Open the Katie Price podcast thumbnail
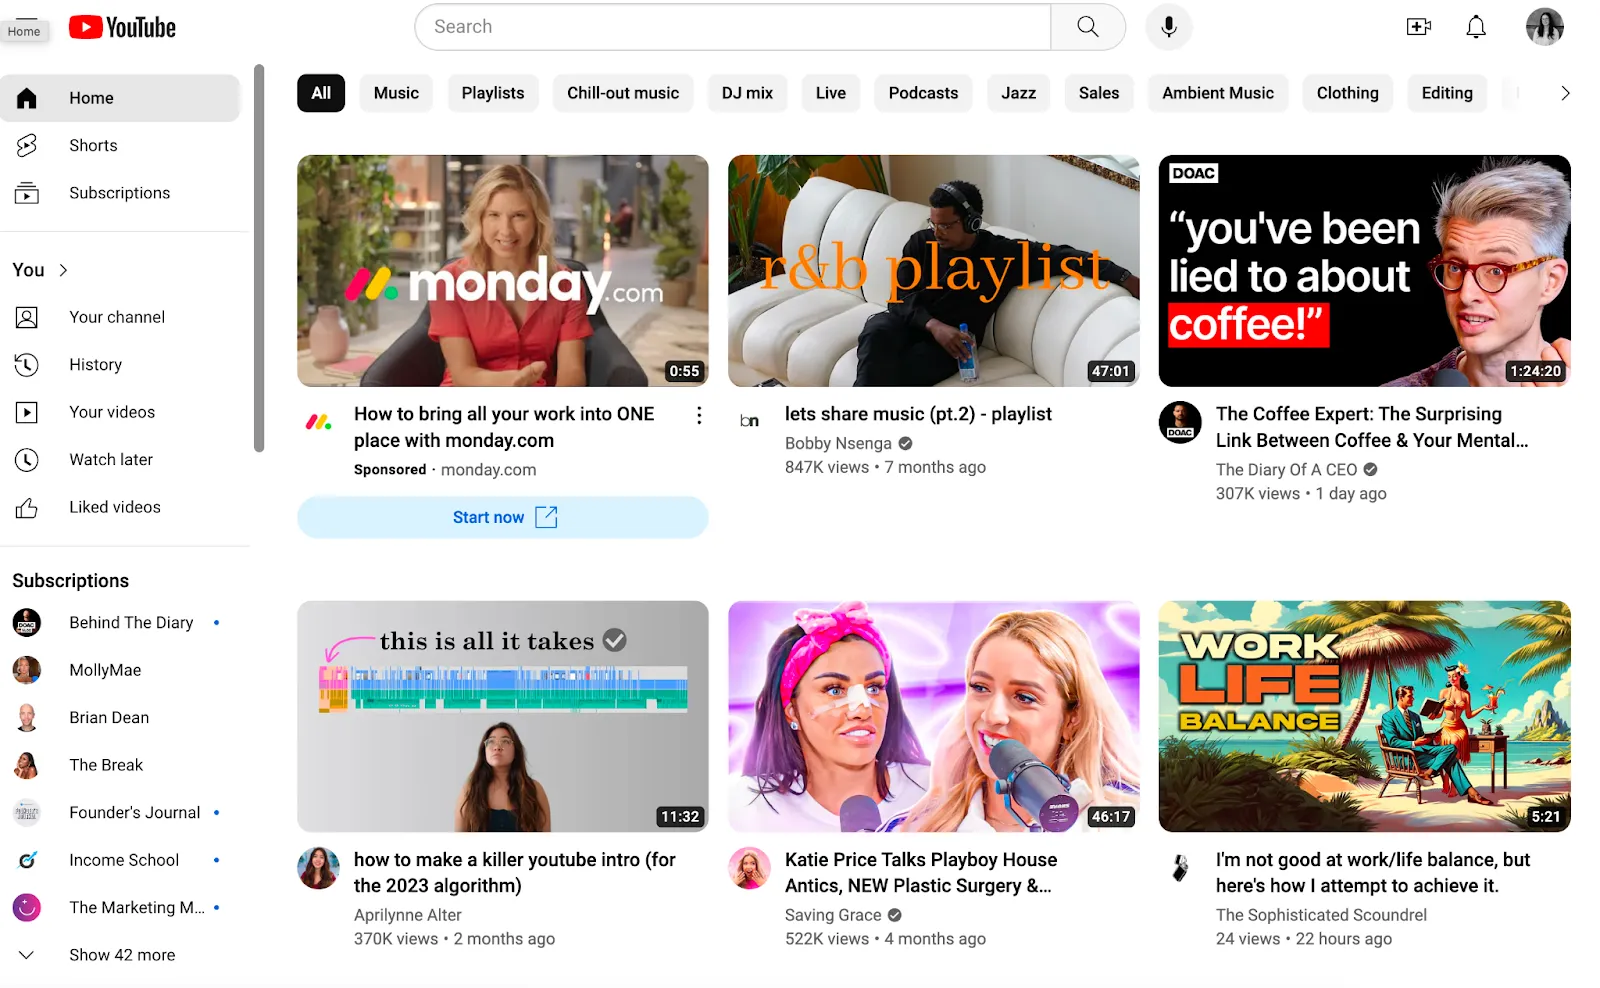Screen dimensions: 1600x988 [x=934, y=717]
